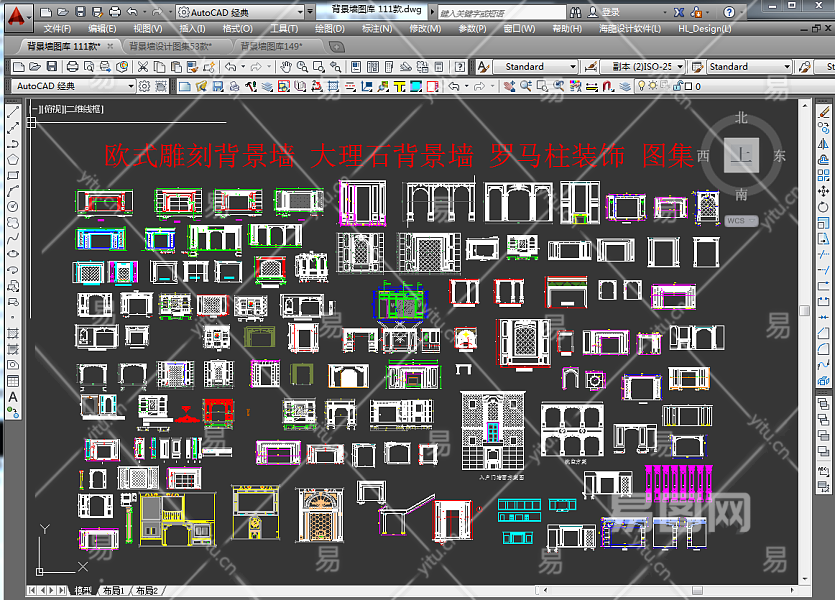
Task: Select the Circle draw tool
Action: [x=13, y=206]
